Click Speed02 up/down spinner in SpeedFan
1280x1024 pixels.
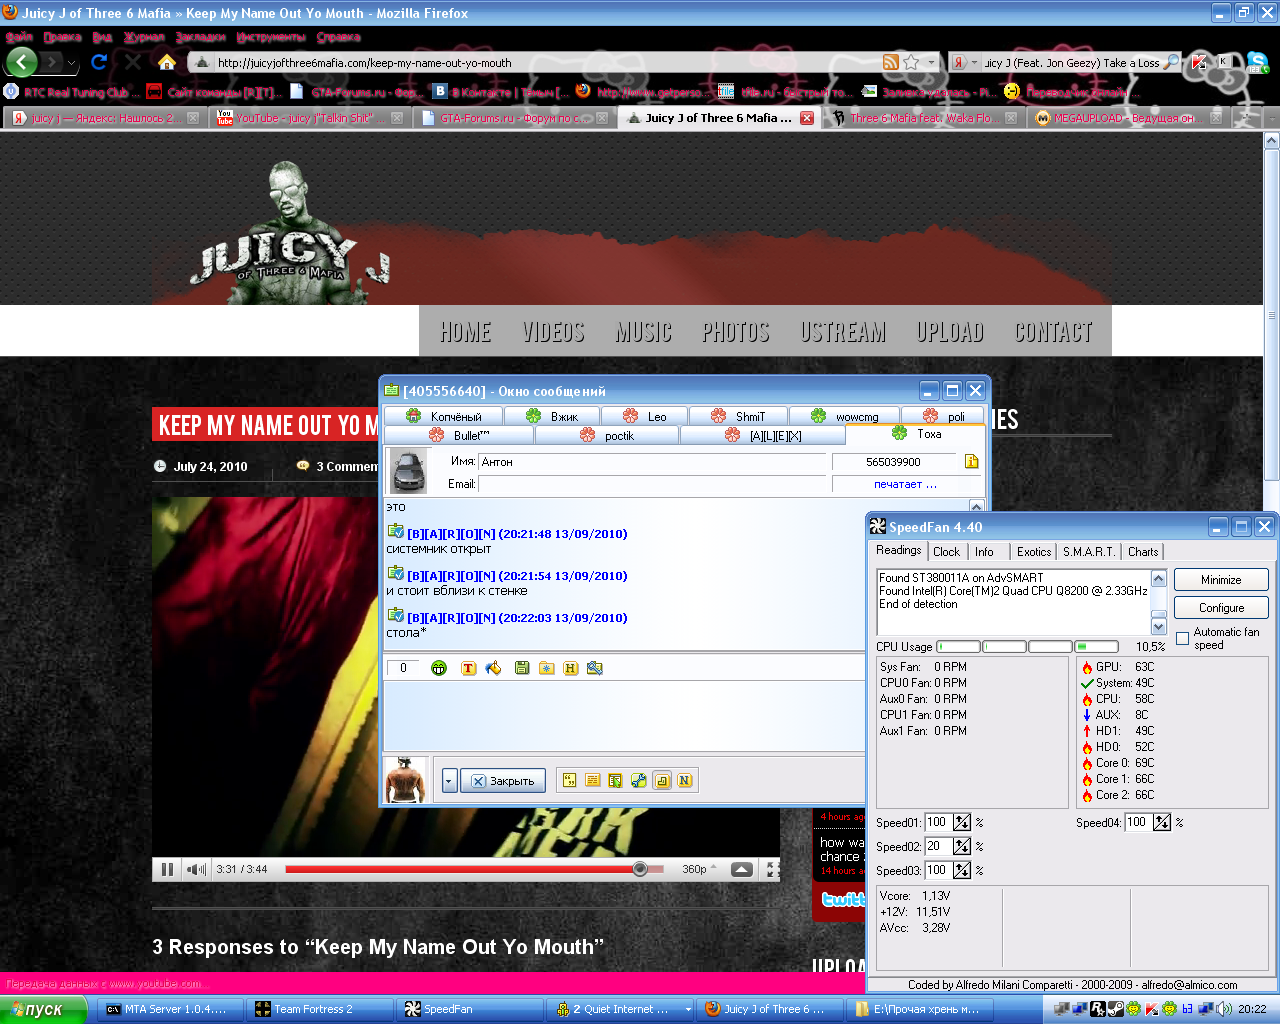tap(962, 846)
